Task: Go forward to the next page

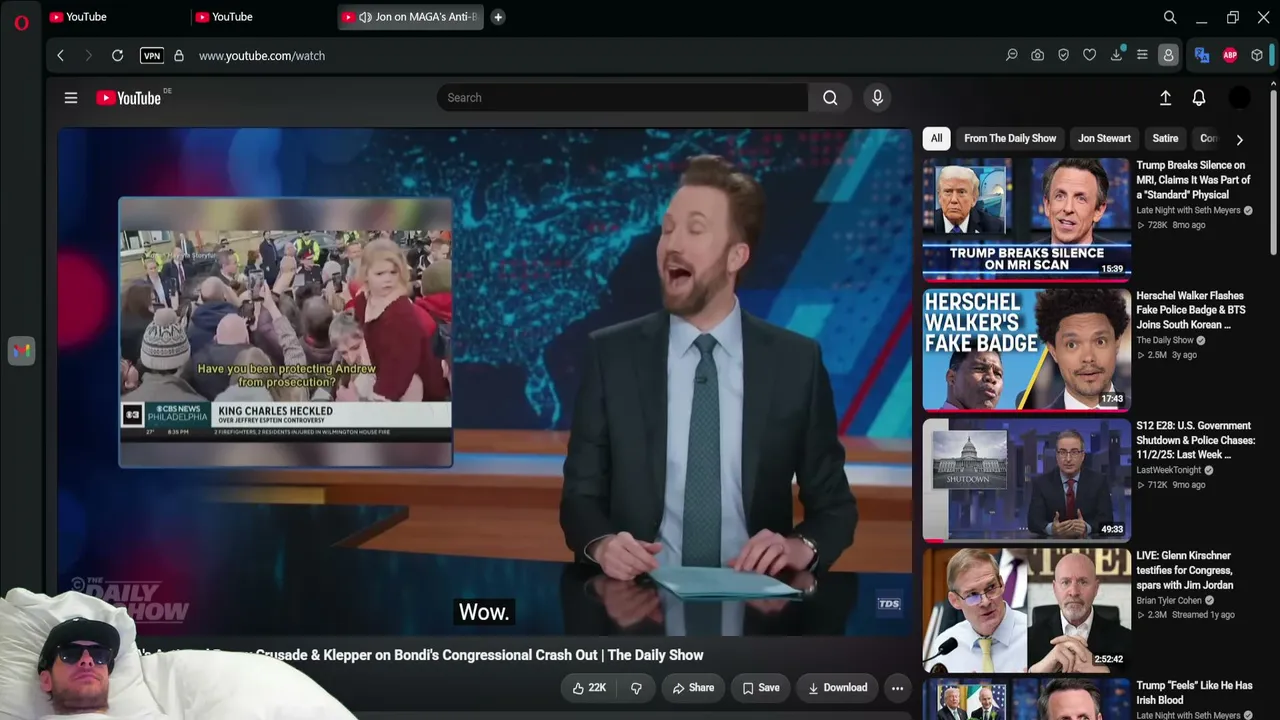Action: [x=88, y=56]
